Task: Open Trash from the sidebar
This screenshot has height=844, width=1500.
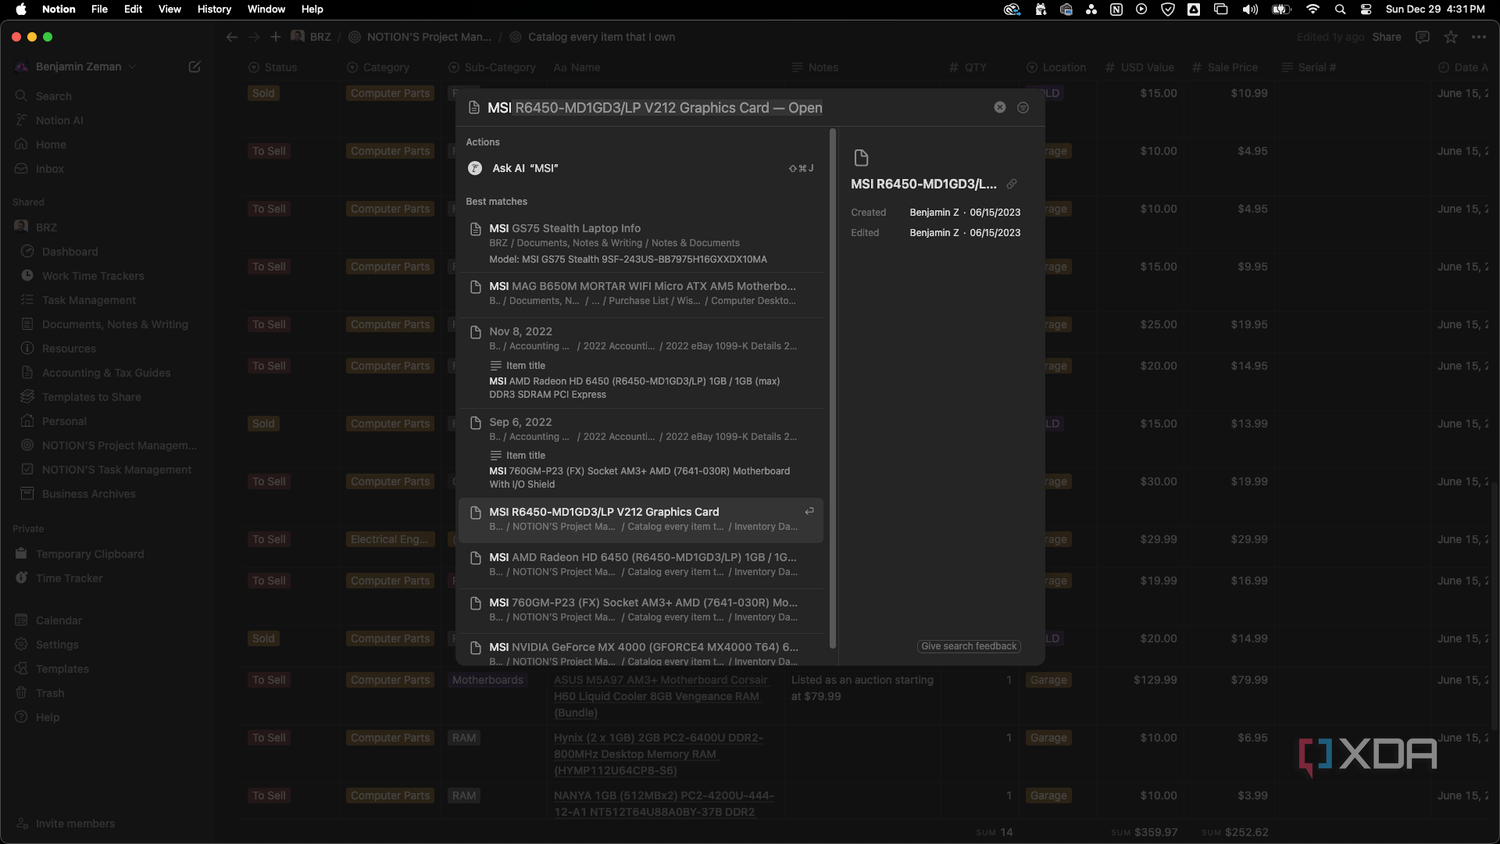Action: (x=50, y=693)
